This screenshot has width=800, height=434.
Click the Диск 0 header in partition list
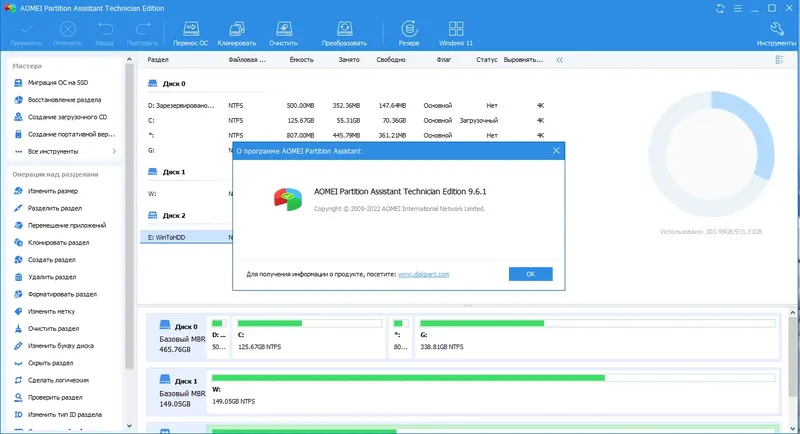(x=173, y=84)
